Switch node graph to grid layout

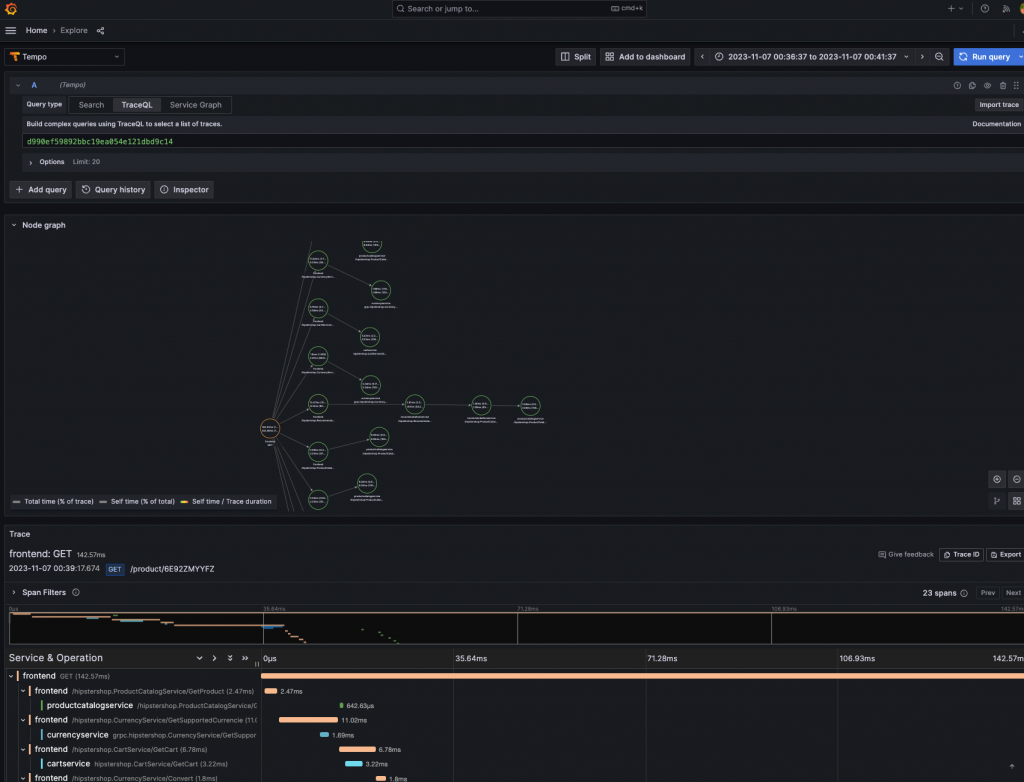click(x=1016, y=501)
